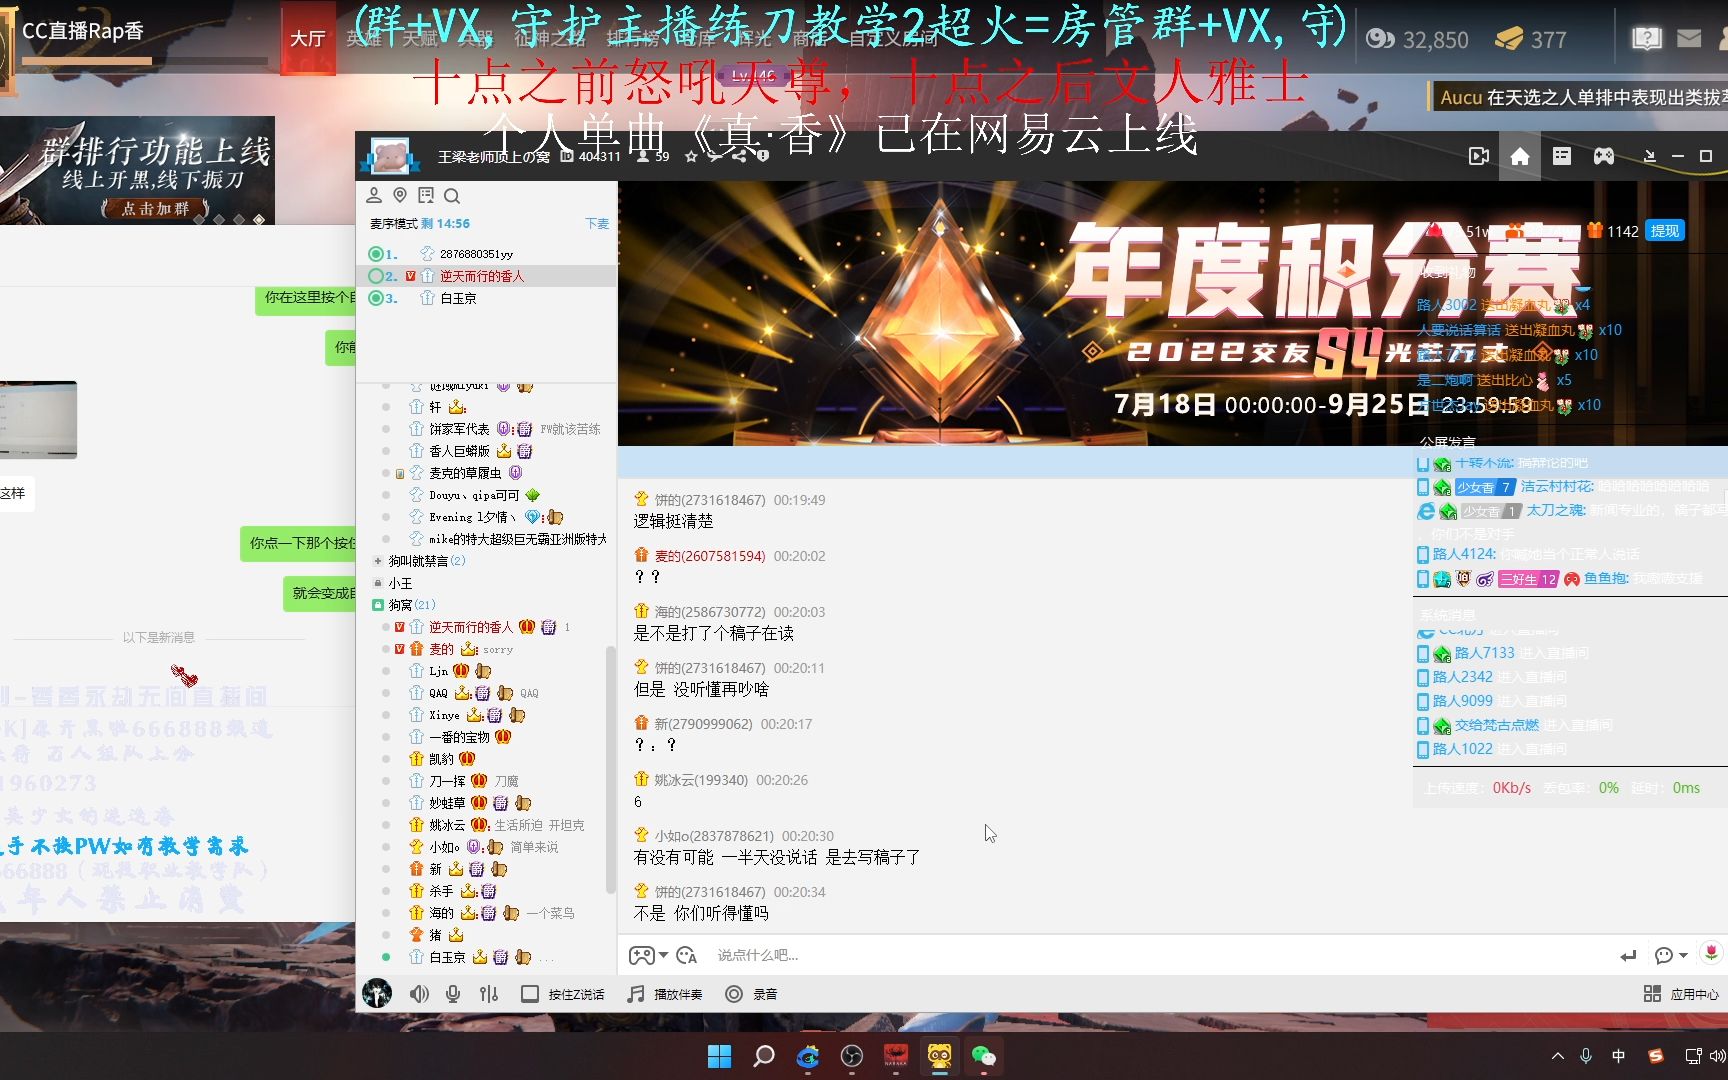The height and width of the screenshot is (1080, 1728).
Task: Favorite the channel with the star icon
Action: point(691,157)
